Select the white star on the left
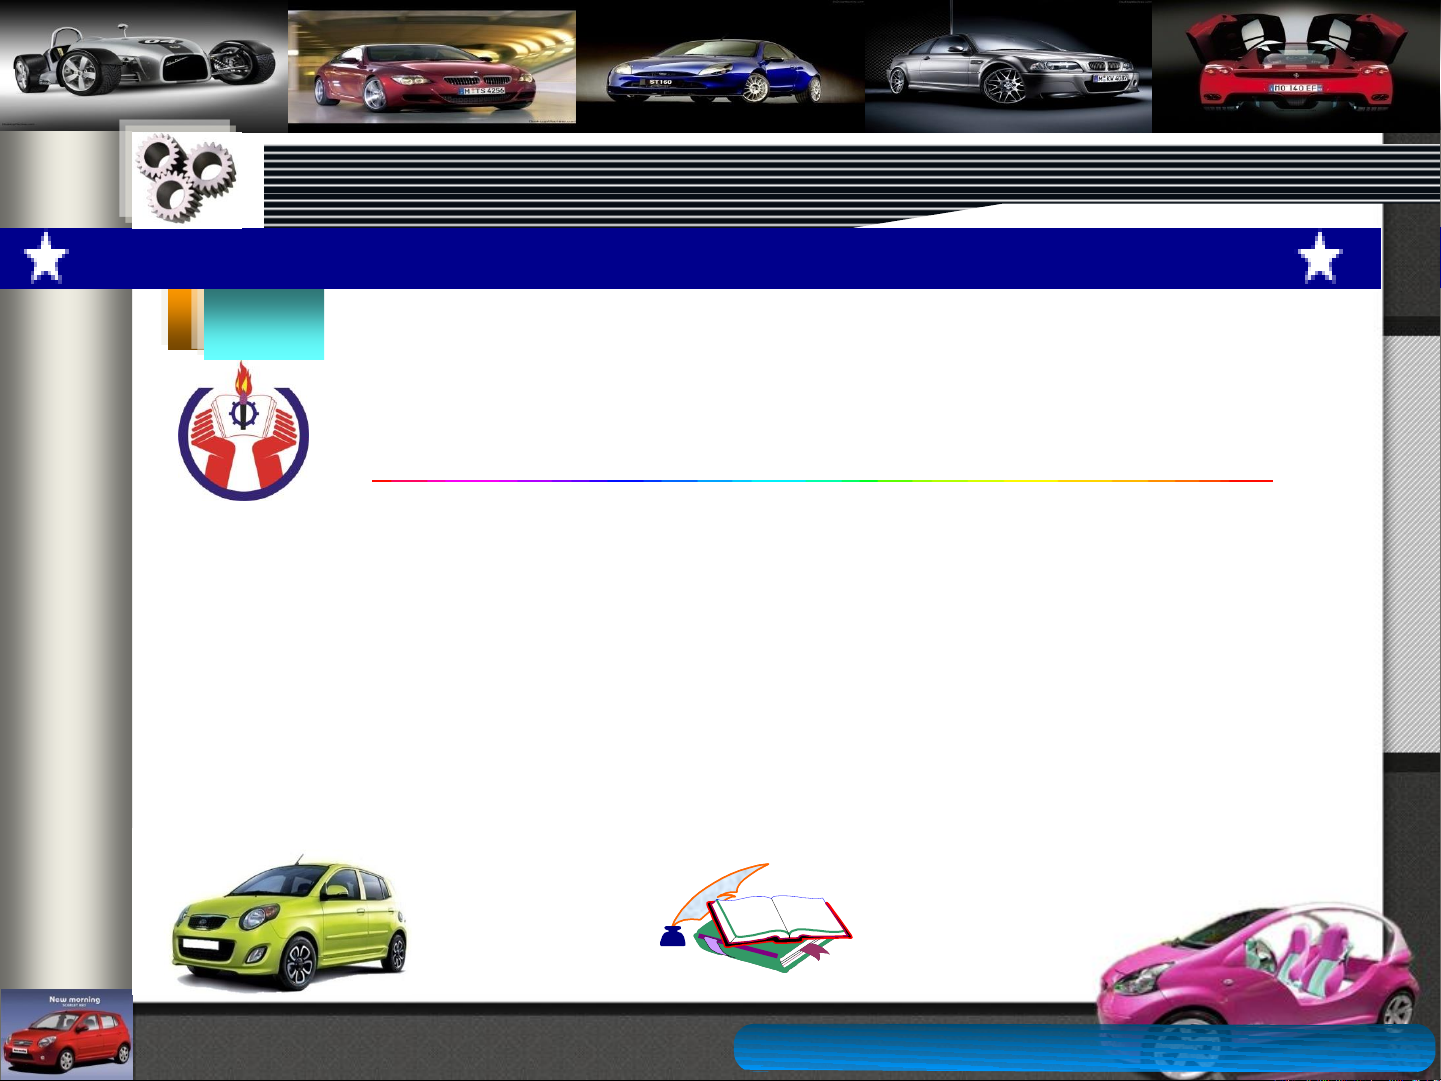This screenshot has height=1081, width=1441. tap(46, 258)
